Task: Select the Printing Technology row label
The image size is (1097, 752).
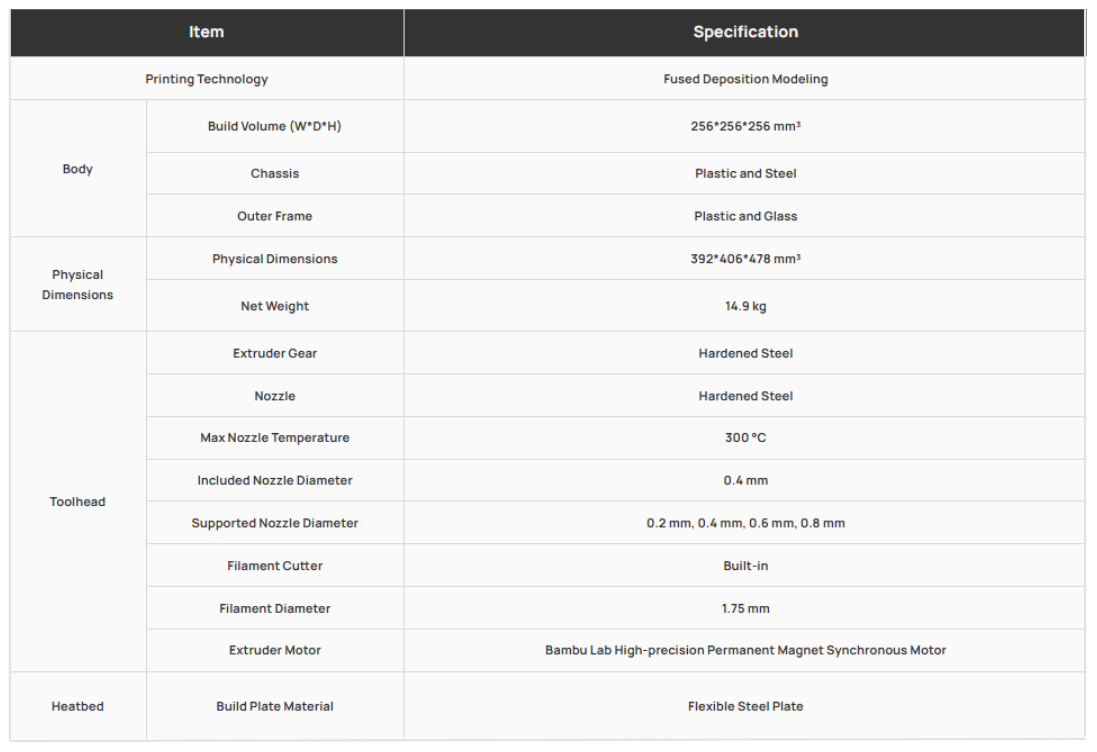Action: point(206,79)
